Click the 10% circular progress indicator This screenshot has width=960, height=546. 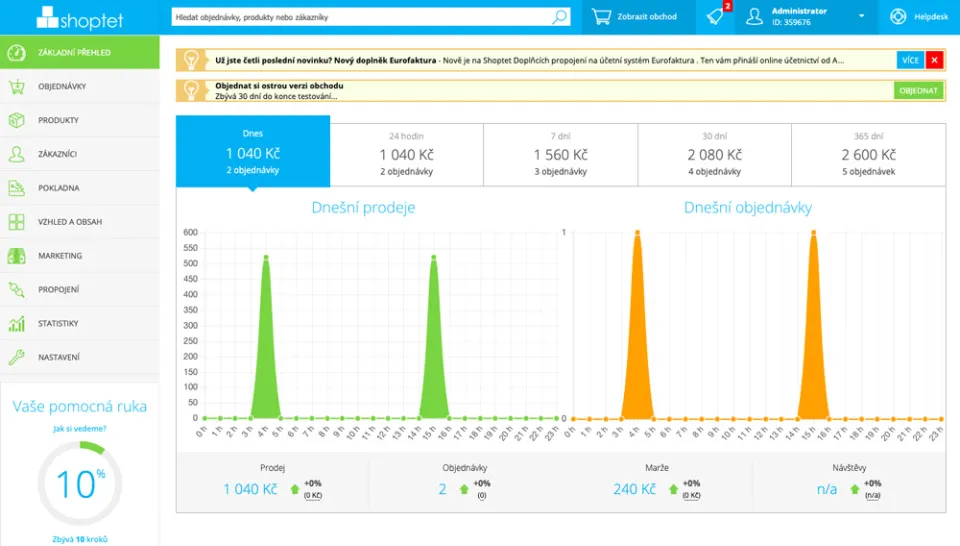click(x=80, y=484)
